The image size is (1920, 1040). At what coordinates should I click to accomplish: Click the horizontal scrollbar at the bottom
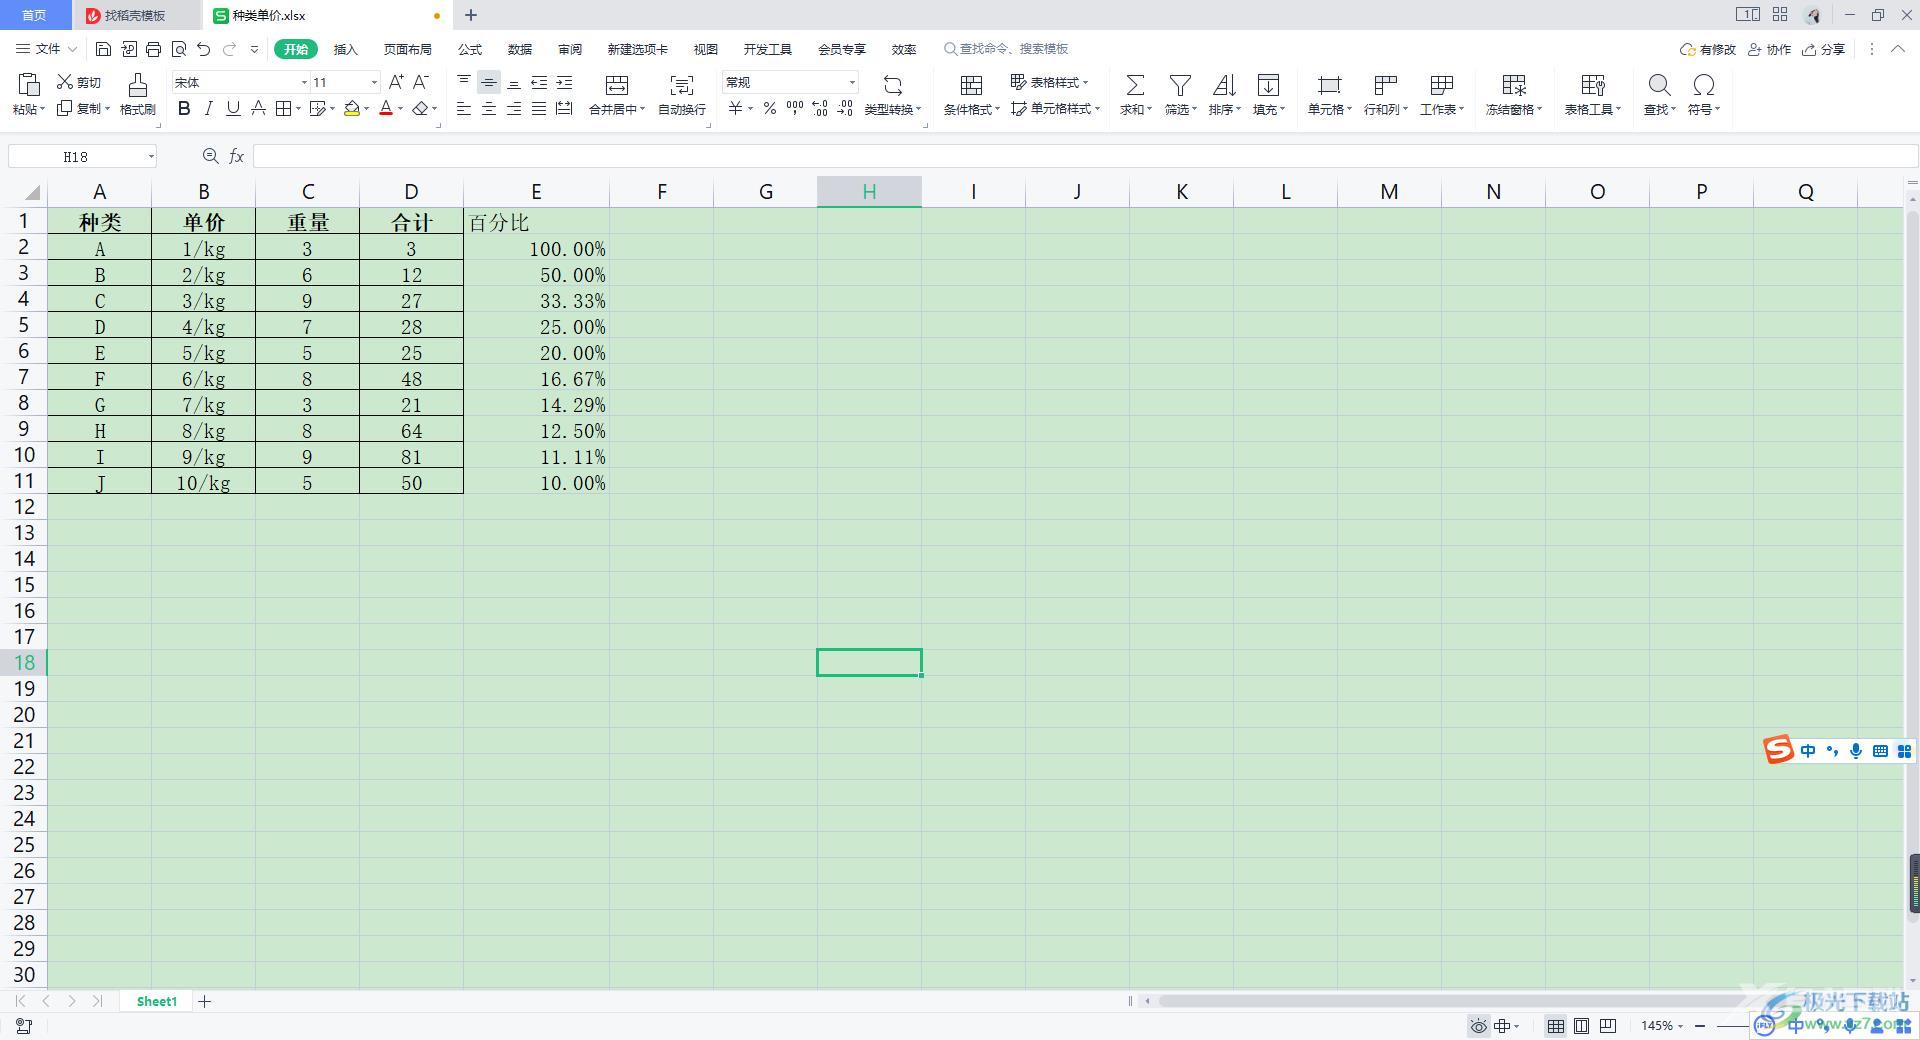pos(1450,1001)
